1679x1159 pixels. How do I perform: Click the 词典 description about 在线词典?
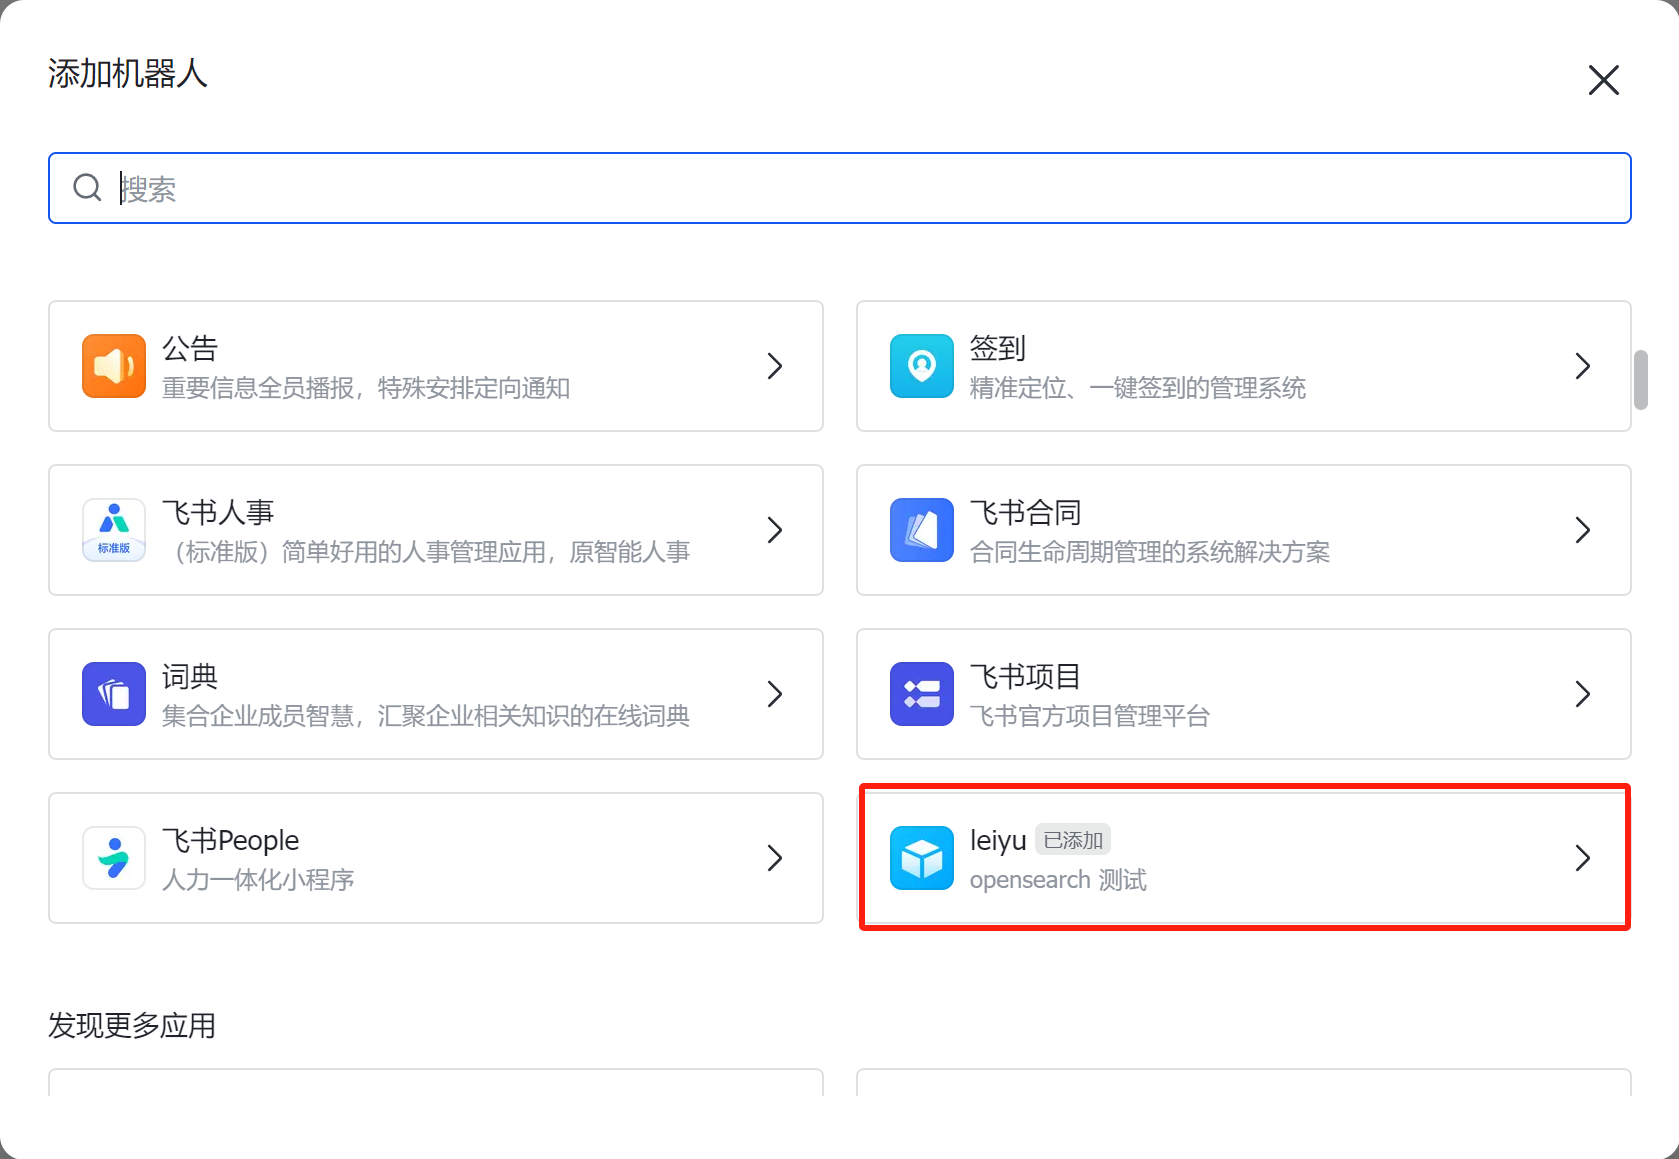(426, 716)
